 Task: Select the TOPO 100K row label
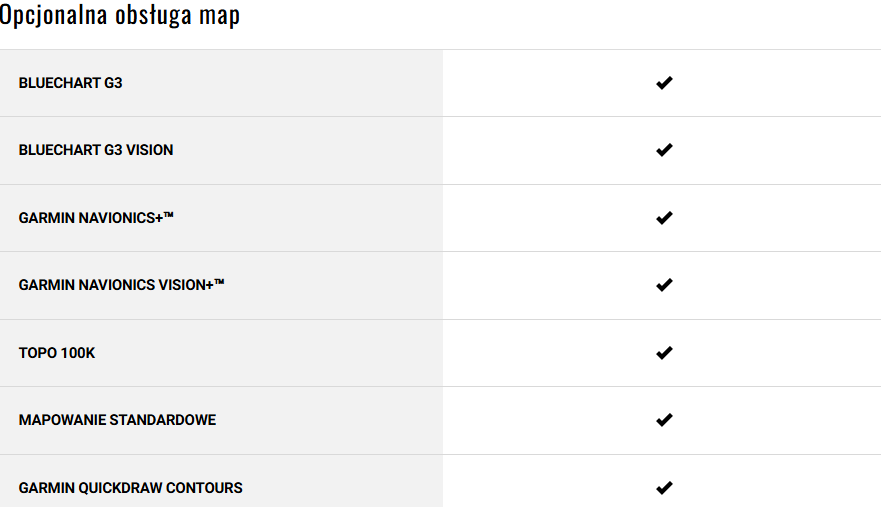point(57,353)
